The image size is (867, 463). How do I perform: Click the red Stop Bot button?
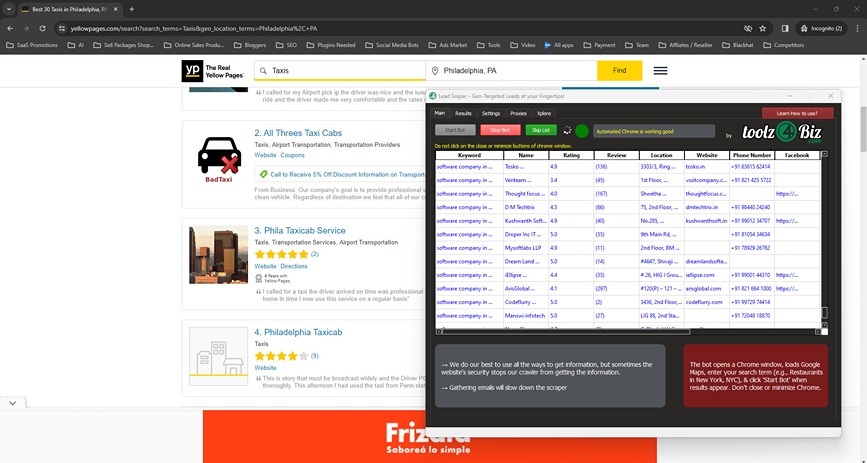[500, 130]
